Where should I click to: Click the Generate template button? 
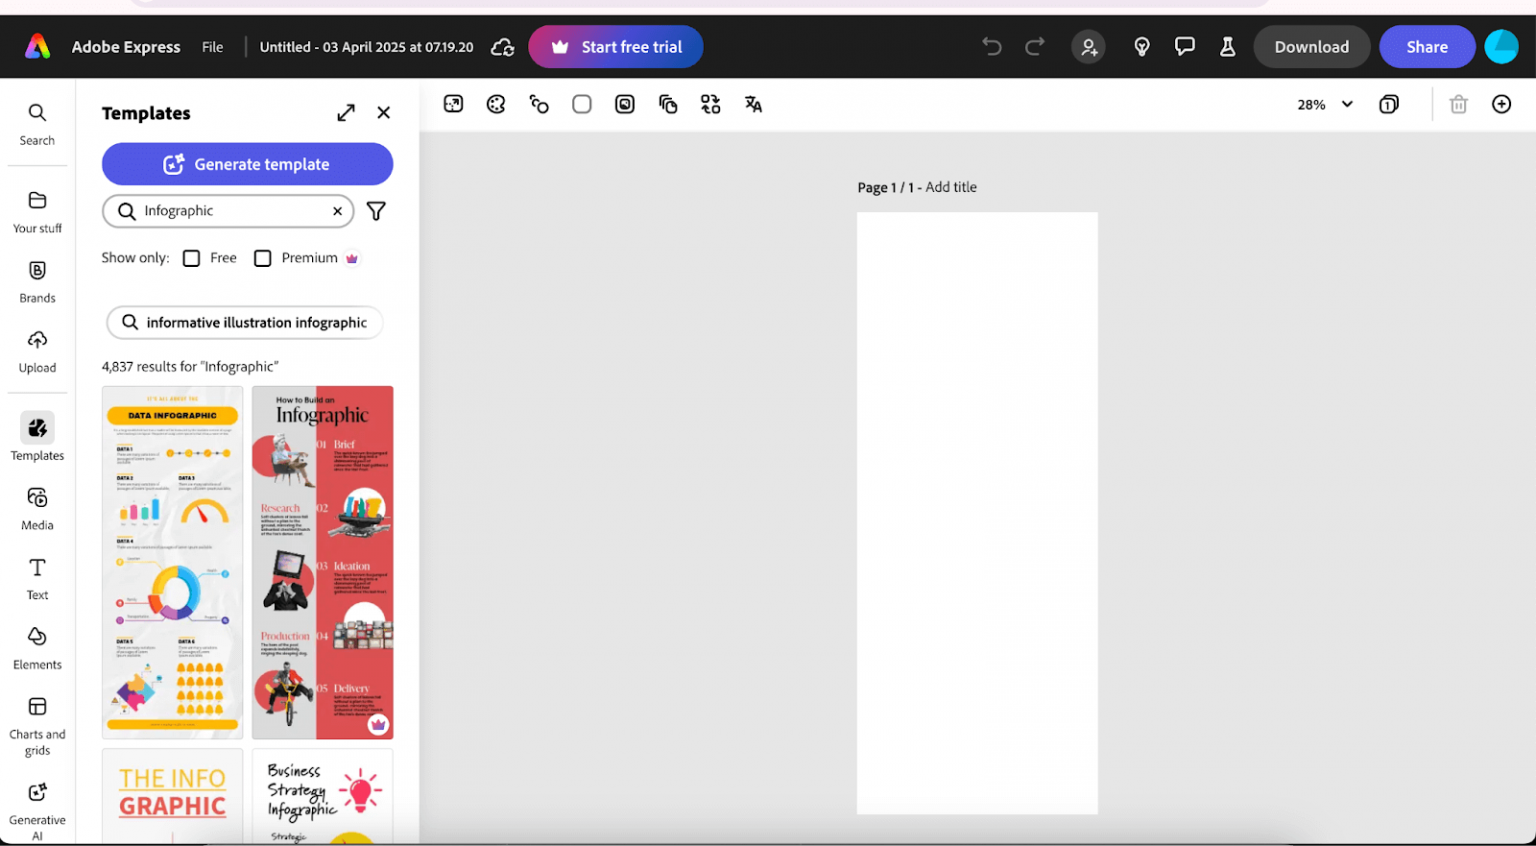pyautogui.click(x=247, y=164)
